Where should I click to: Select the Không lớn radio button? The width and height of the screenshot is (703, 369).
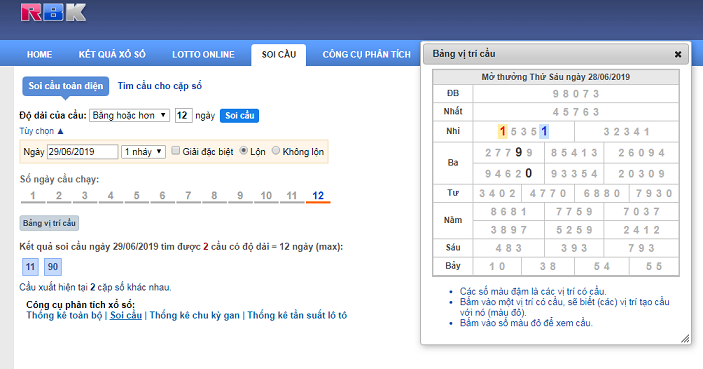[276, 151]
